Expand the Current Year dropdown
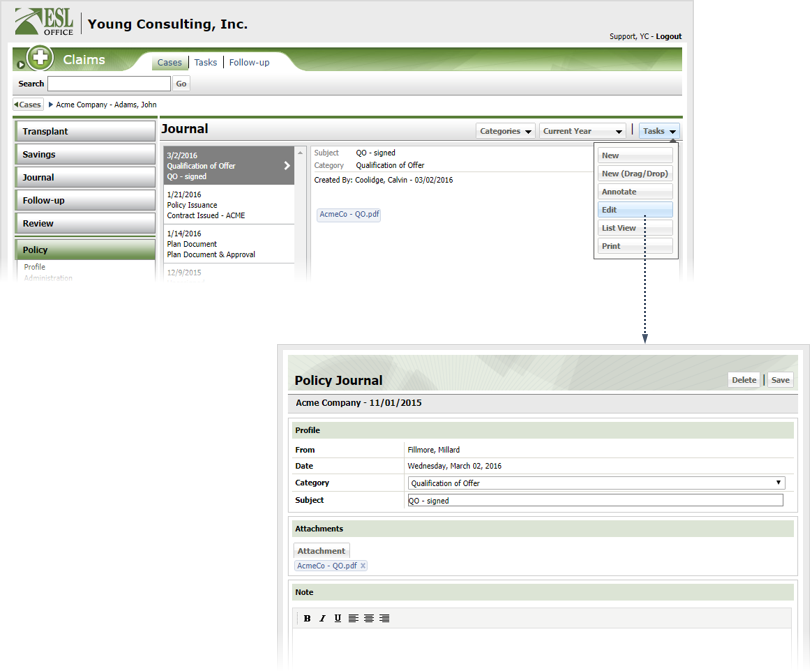 tap(583, 131)
